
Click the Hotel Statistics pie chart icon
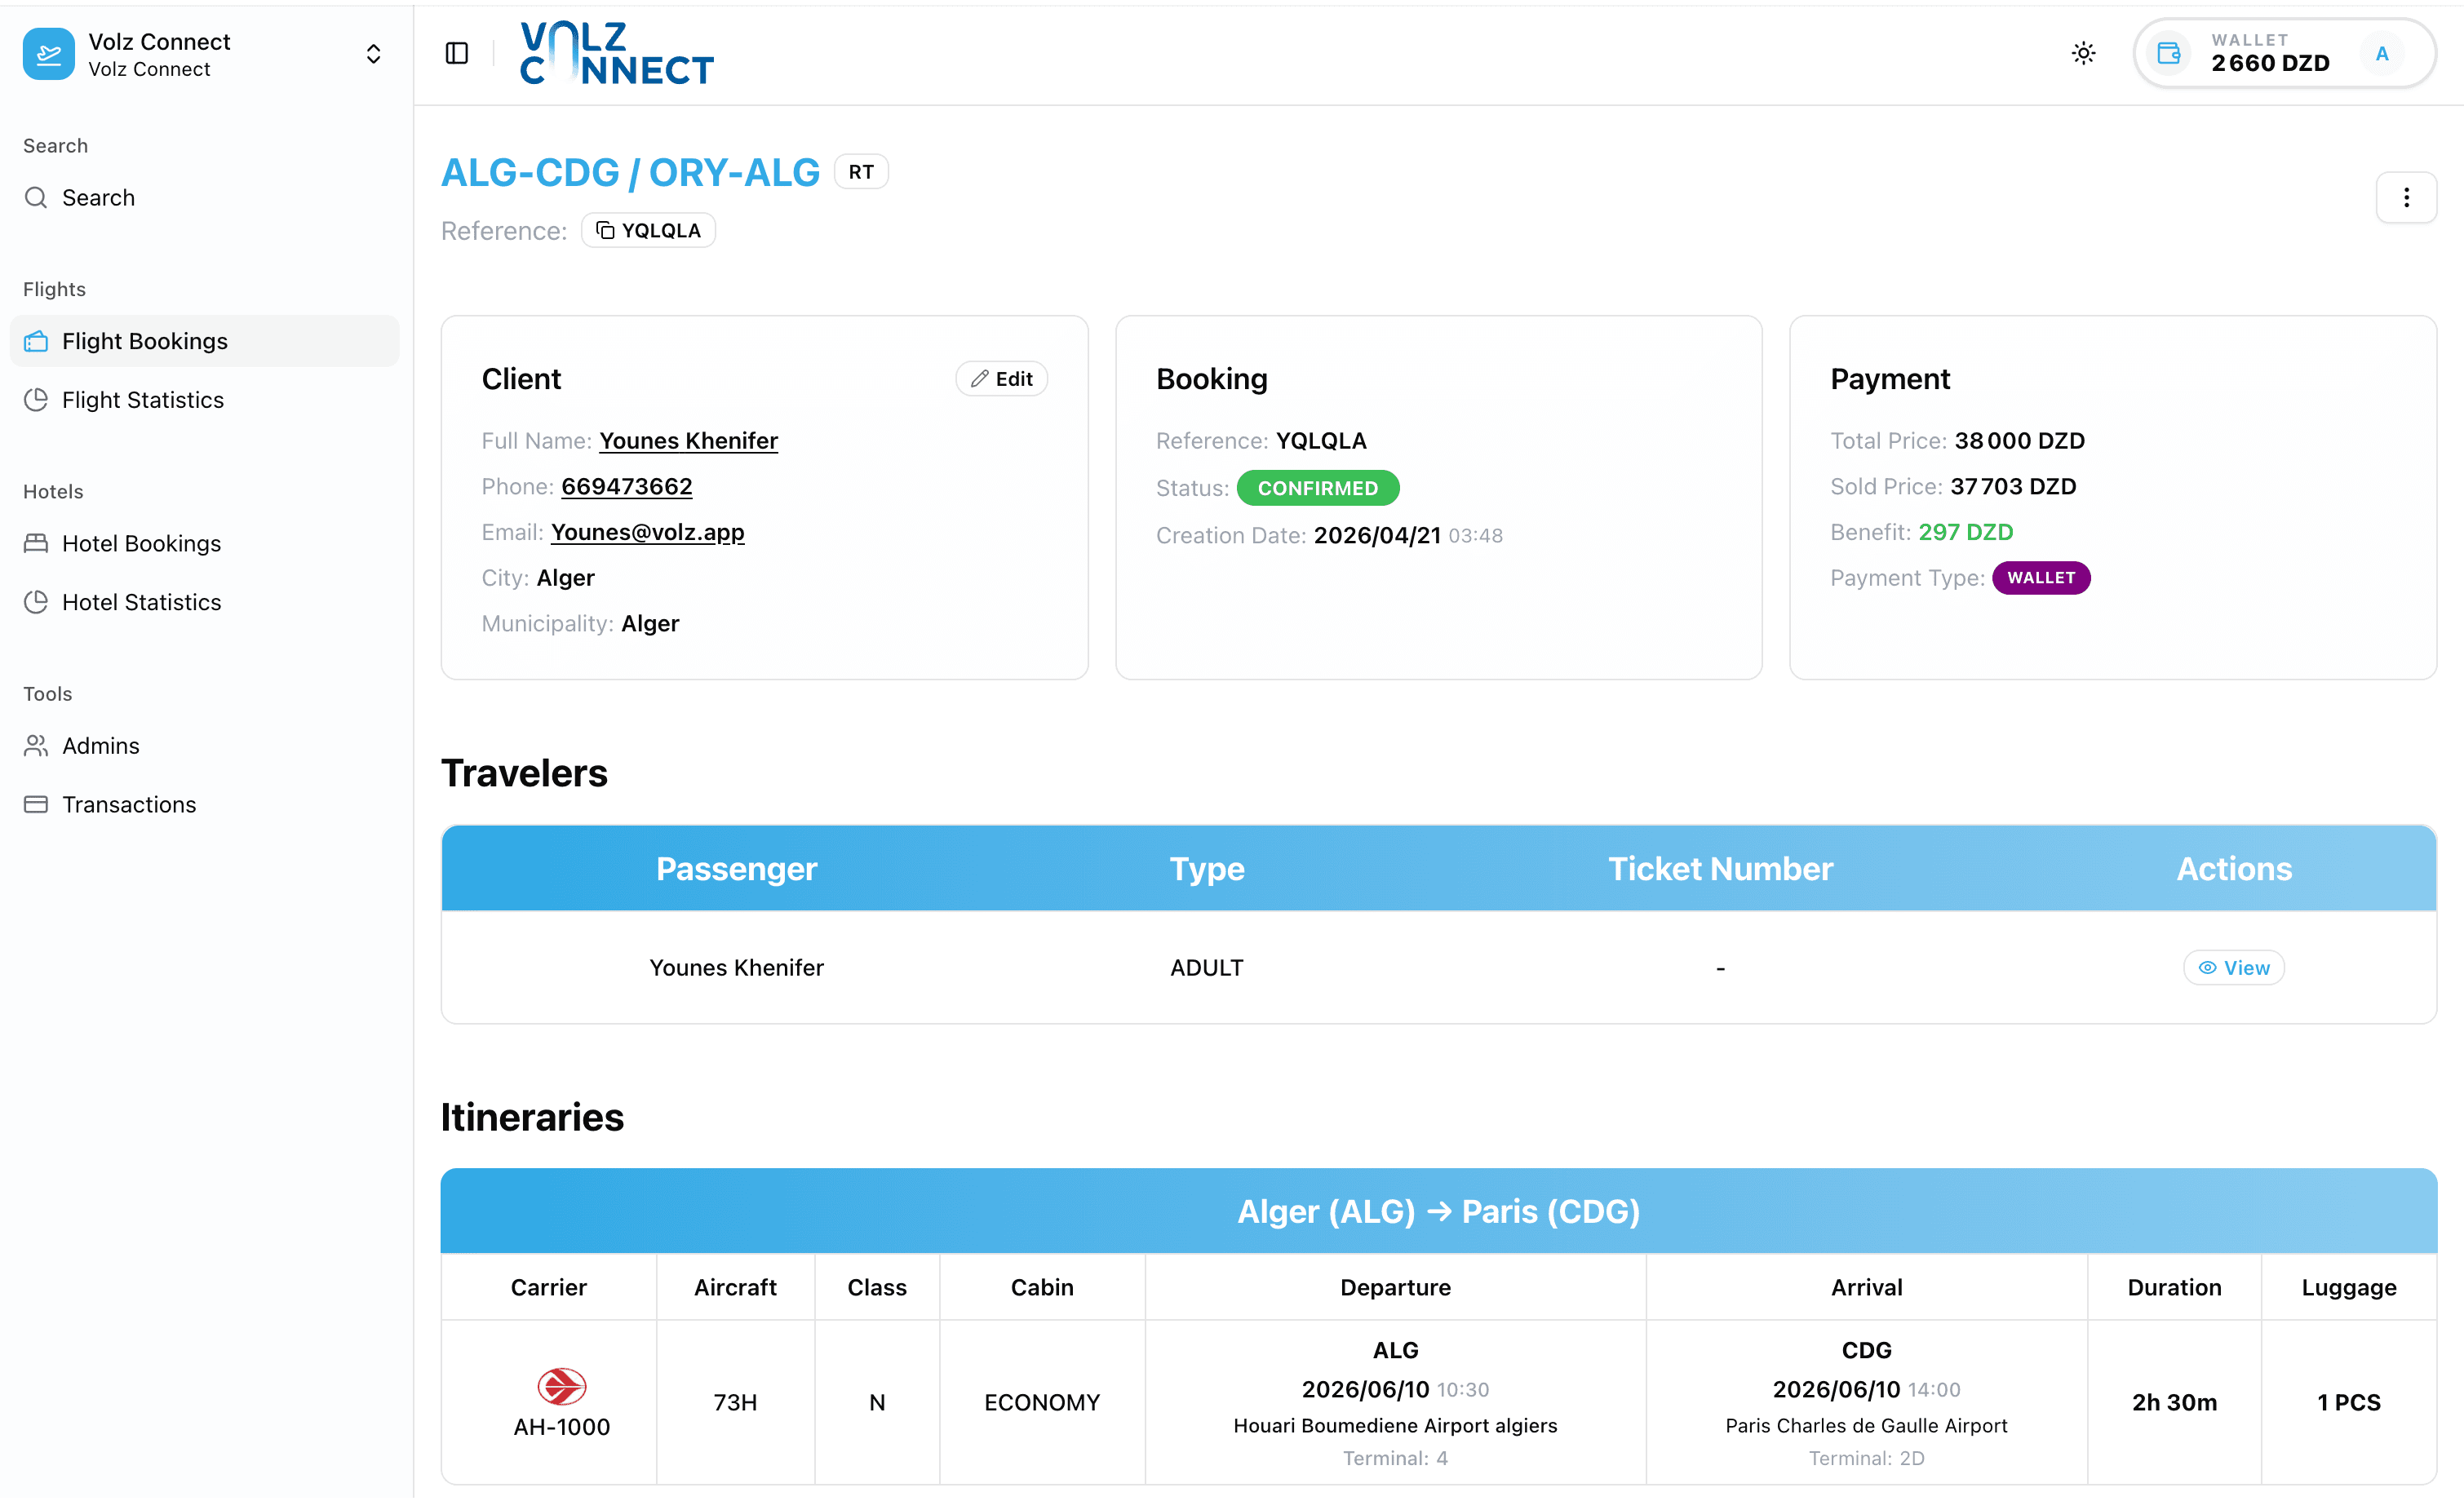36,602
